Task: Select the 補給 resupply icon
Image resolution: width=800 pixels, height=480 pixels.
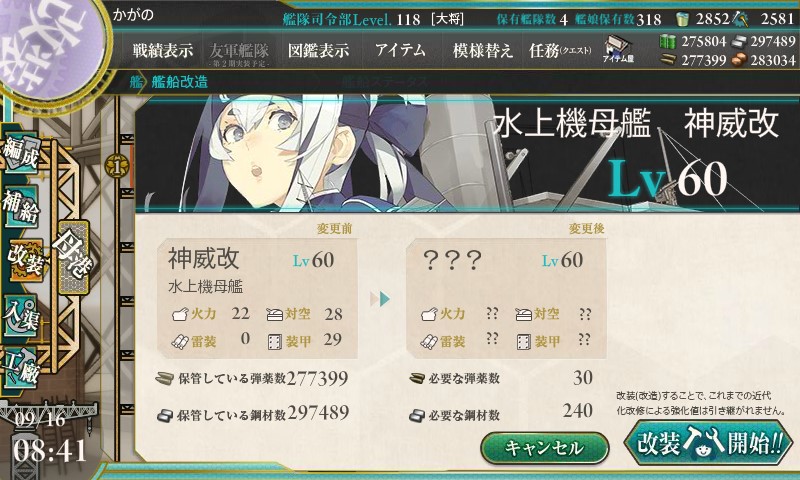Action: click(x=21, y=206)
